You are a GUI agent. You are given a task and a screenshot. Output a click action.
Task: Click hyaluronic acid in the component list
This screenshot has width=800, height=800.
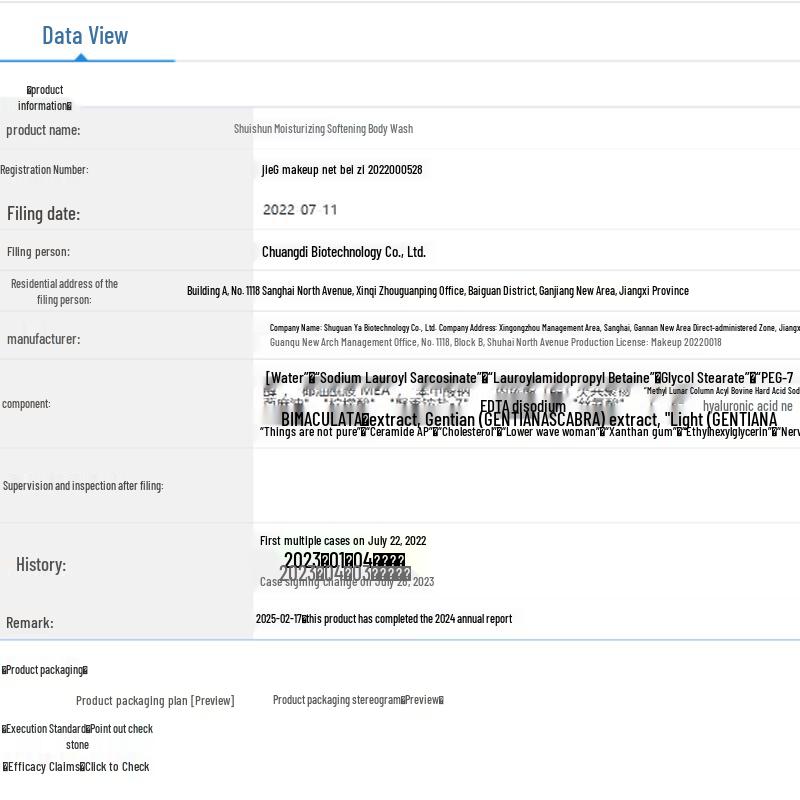click(747, 406)
